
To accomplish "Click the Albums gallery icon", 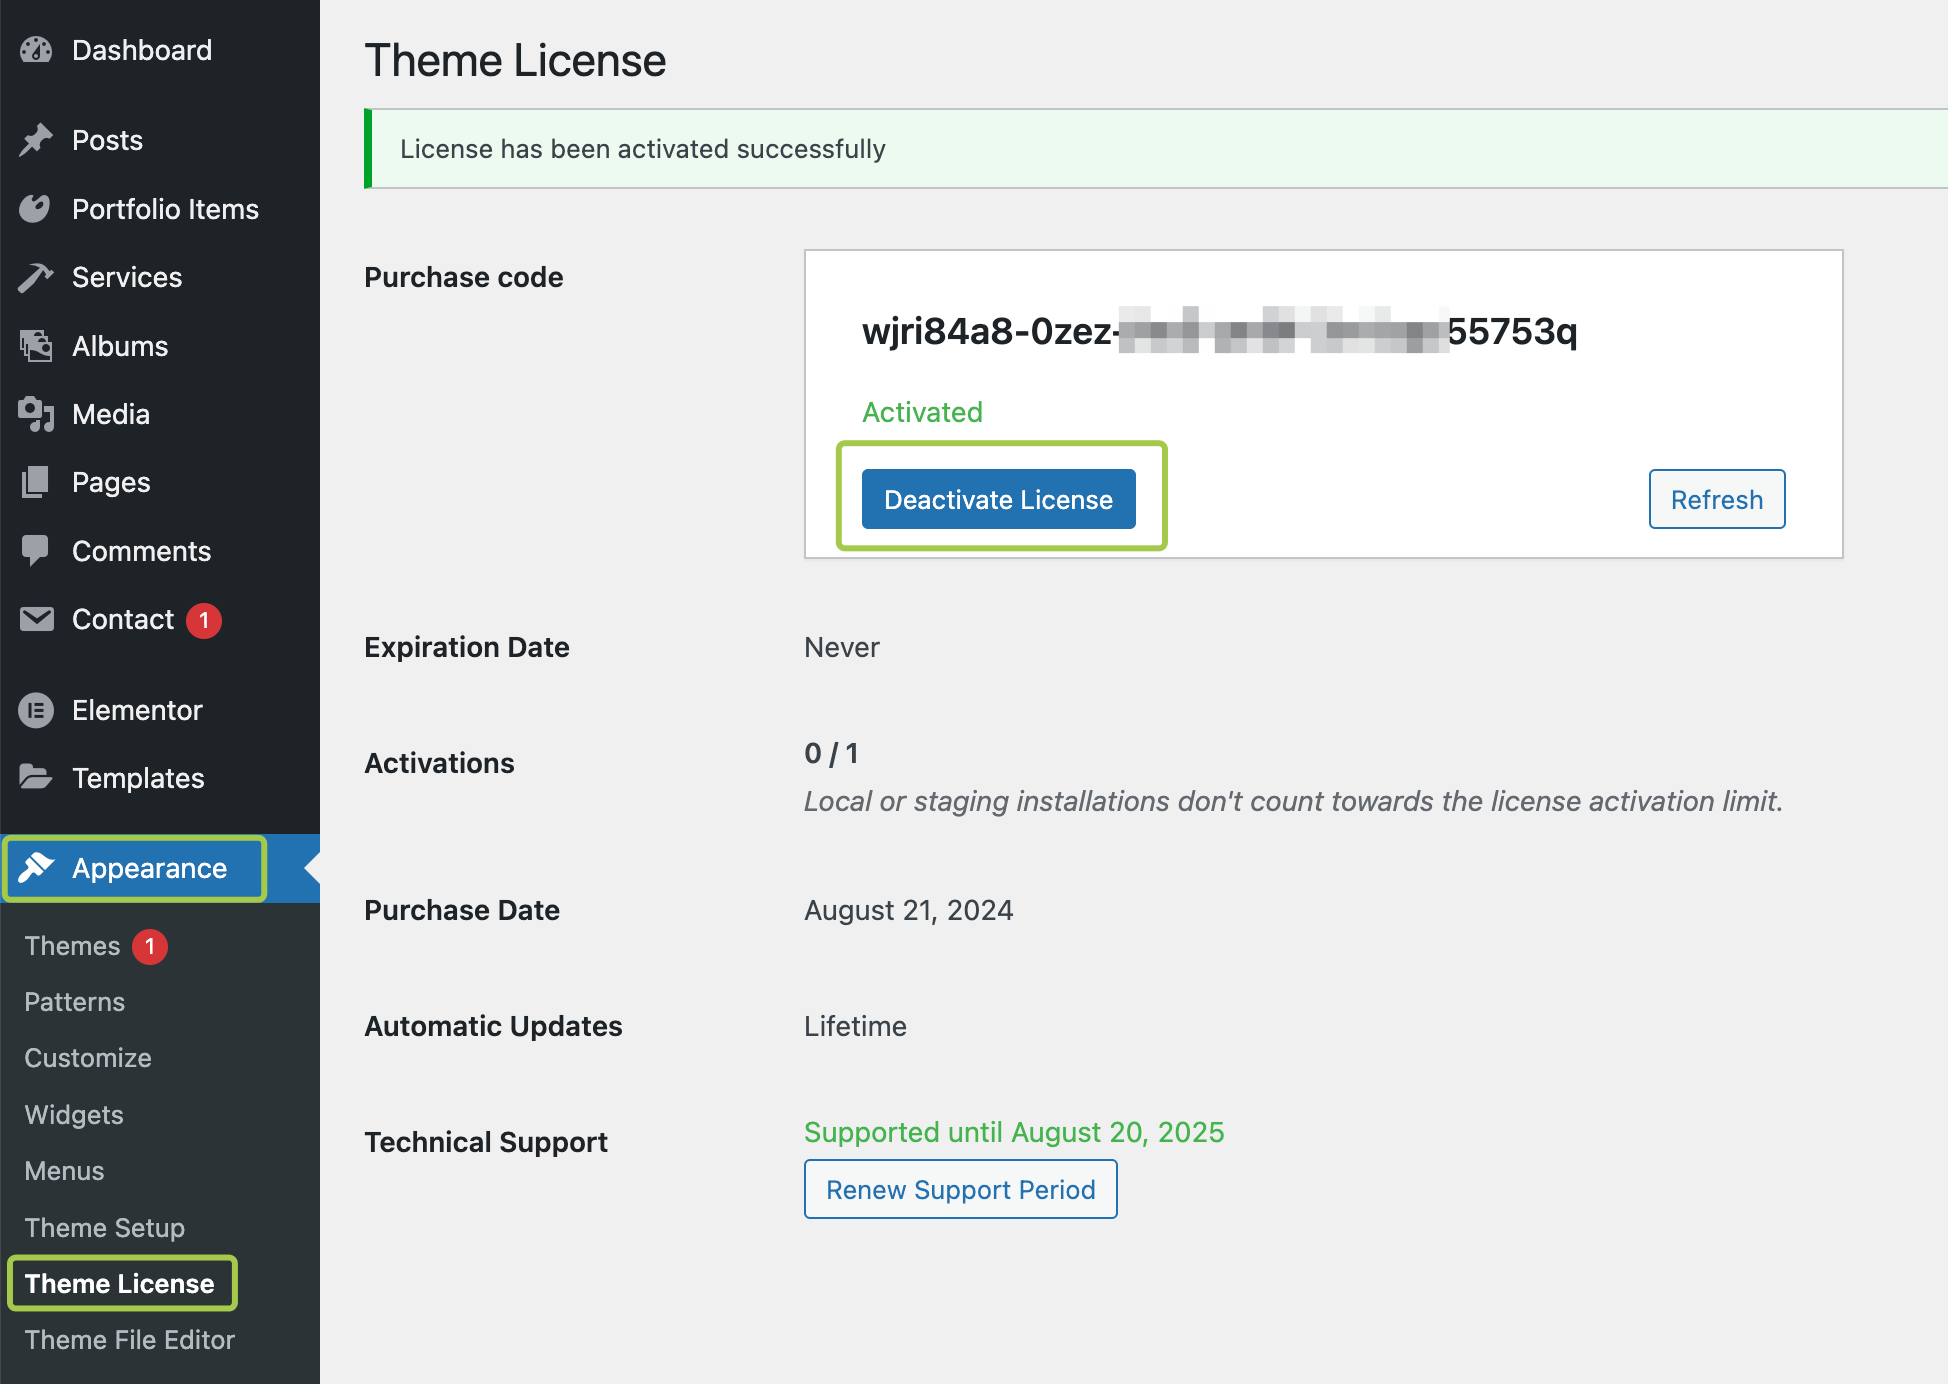I will coord(36,346).
